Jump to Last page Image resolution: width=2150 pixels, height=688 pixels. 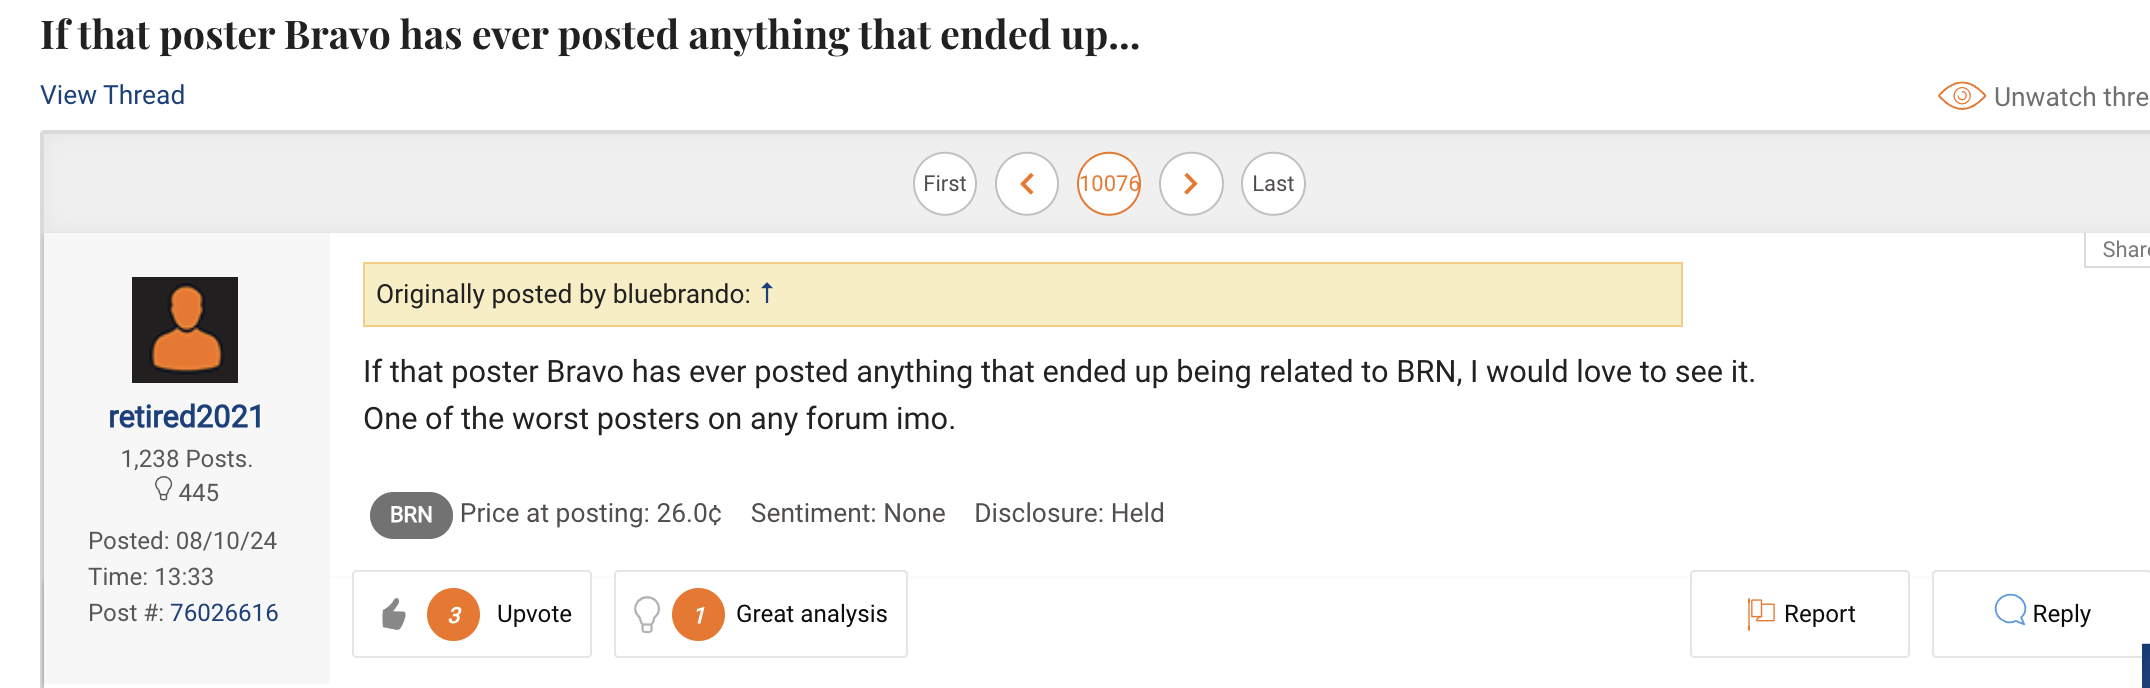(1273, 184)
